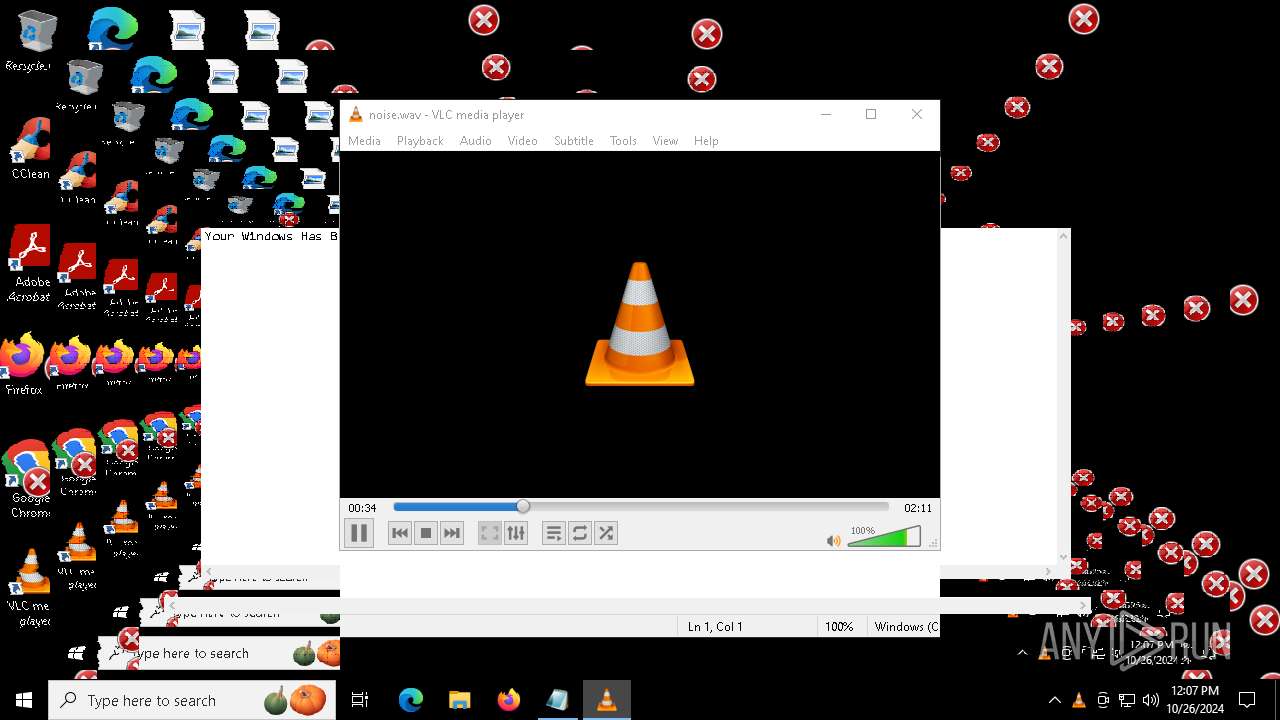Open the Video menu
This screenshot has height=720, width=1280.
523,141
